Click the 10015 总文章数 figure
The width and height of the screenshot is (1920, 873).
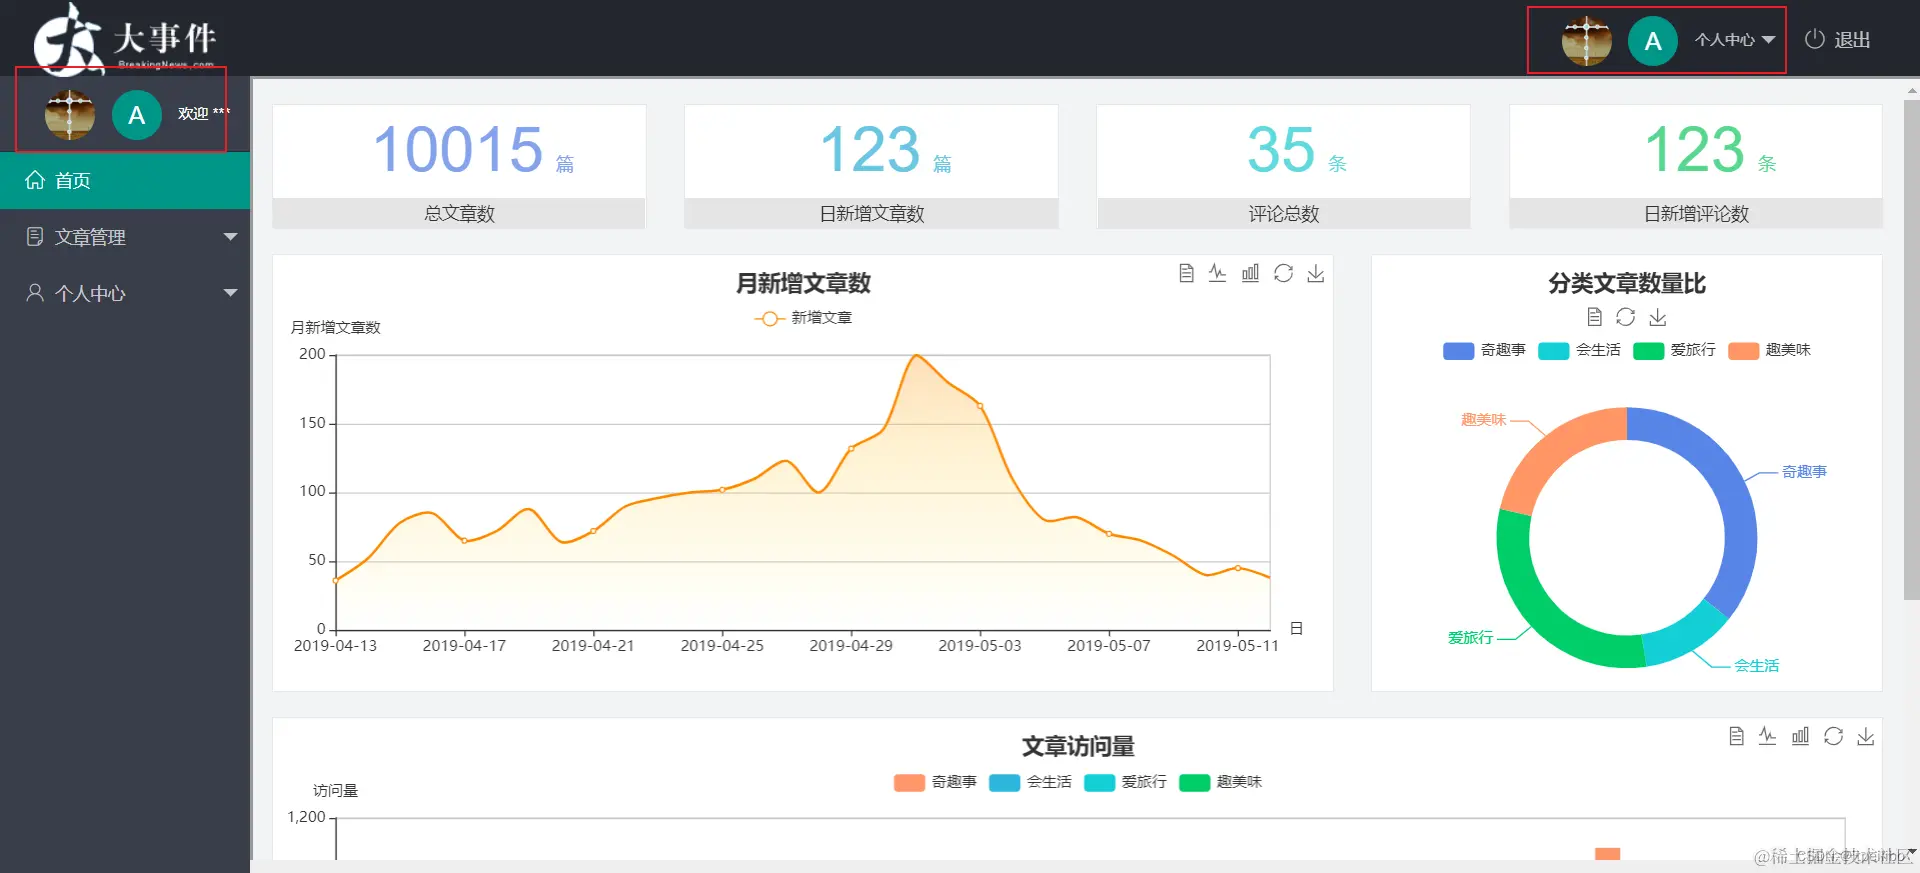tap(459, 149)
